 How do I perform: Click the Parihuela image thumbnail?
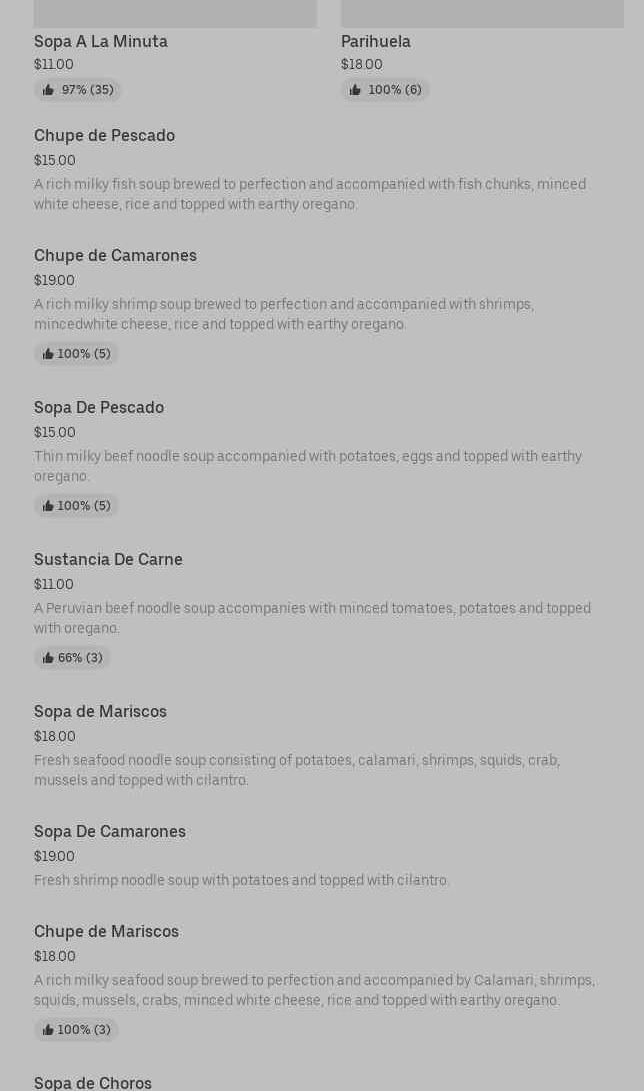click(x=482, y=13)
